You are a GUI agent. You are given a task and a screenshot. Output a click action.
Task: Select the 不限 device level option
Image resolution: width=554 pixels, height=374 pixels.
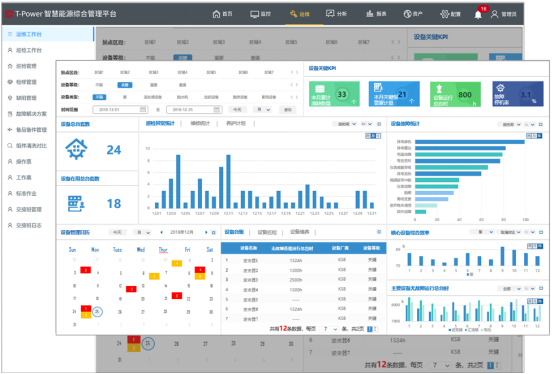tap(99, 85)
